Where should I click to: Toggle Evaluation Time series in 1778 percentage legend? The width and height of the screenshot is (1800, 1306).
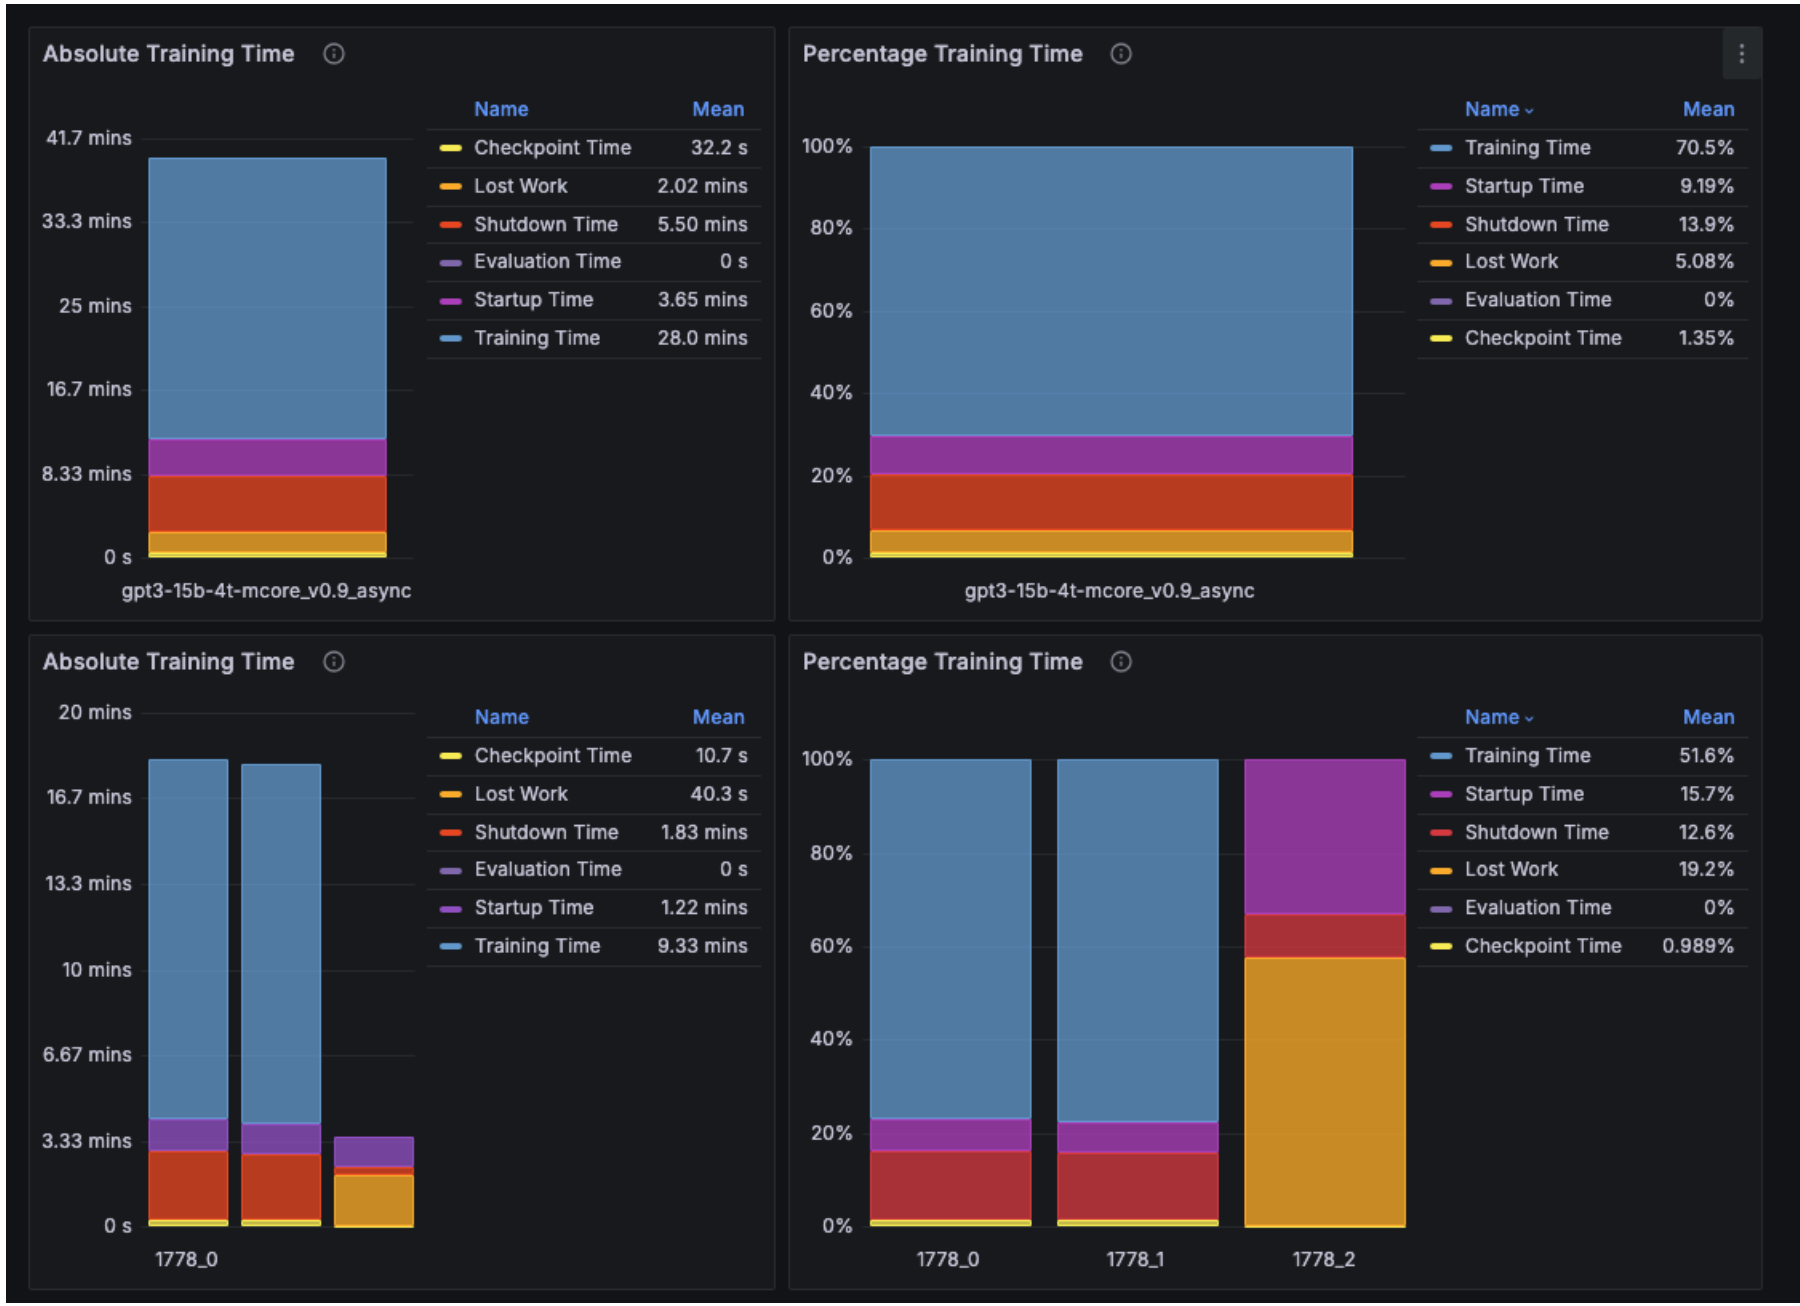click(x=1537, y=908)
